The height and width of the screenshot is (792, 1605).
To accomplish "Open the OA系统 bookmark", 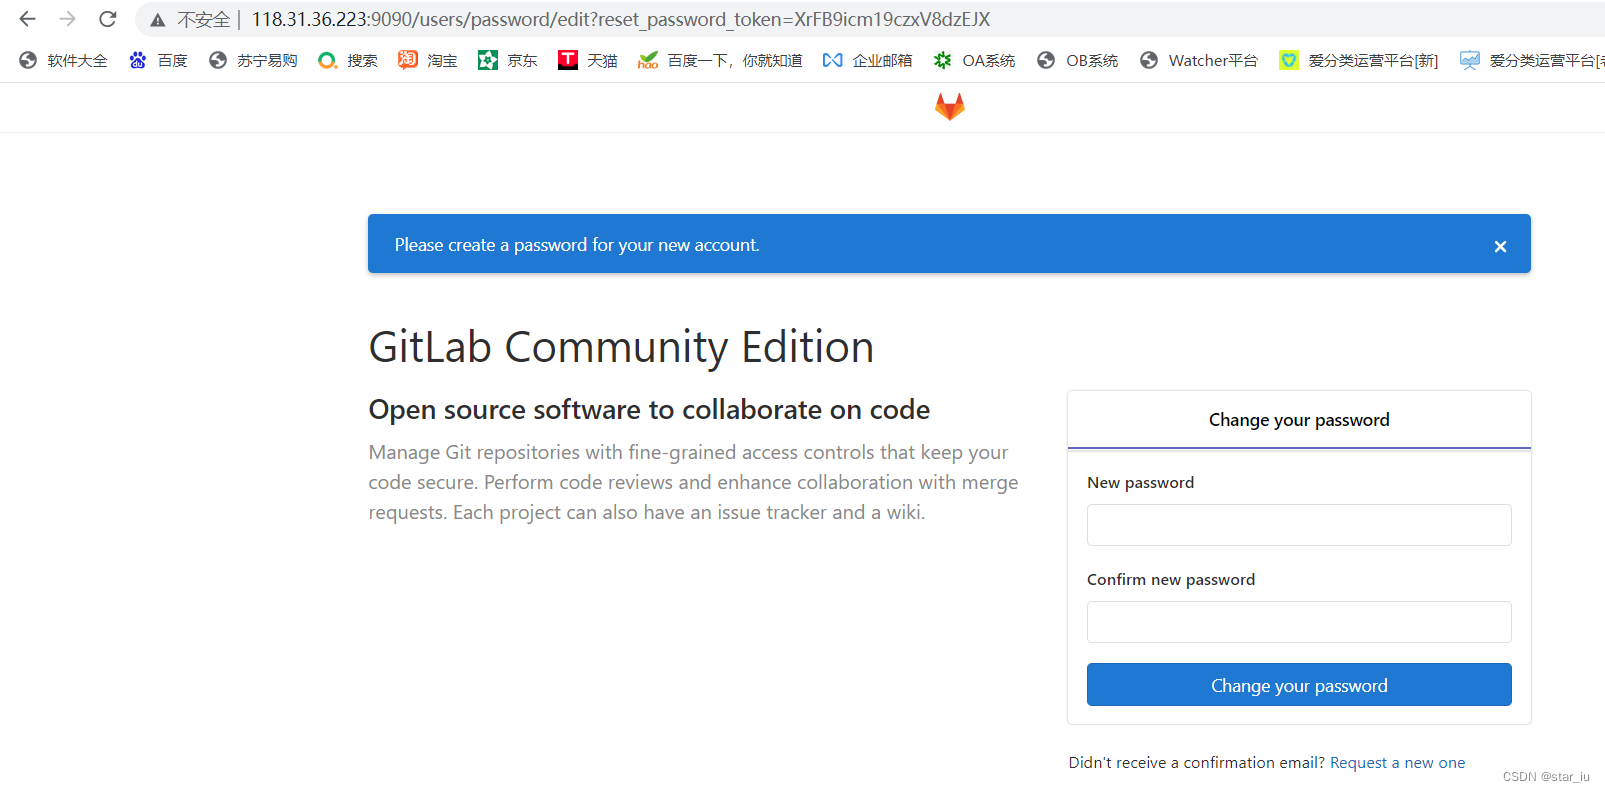I will pos(974,60).
